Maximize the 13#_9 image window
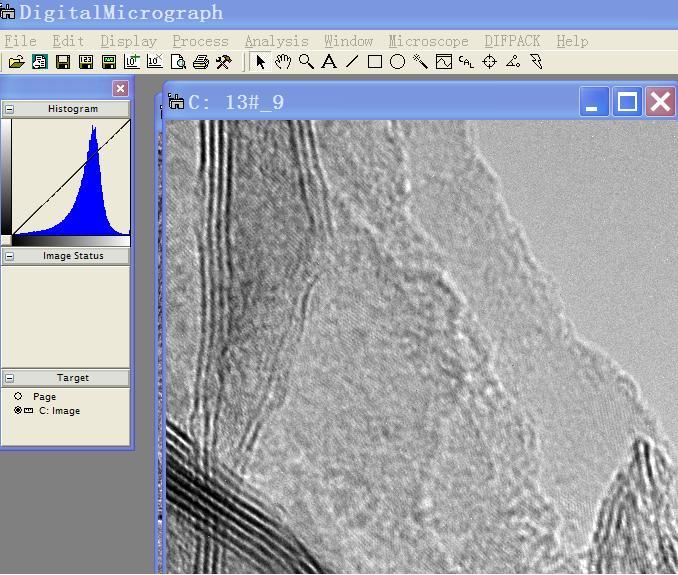Image resolution: width=678 pixels, height=575 pixels. (x=627, y=102)
